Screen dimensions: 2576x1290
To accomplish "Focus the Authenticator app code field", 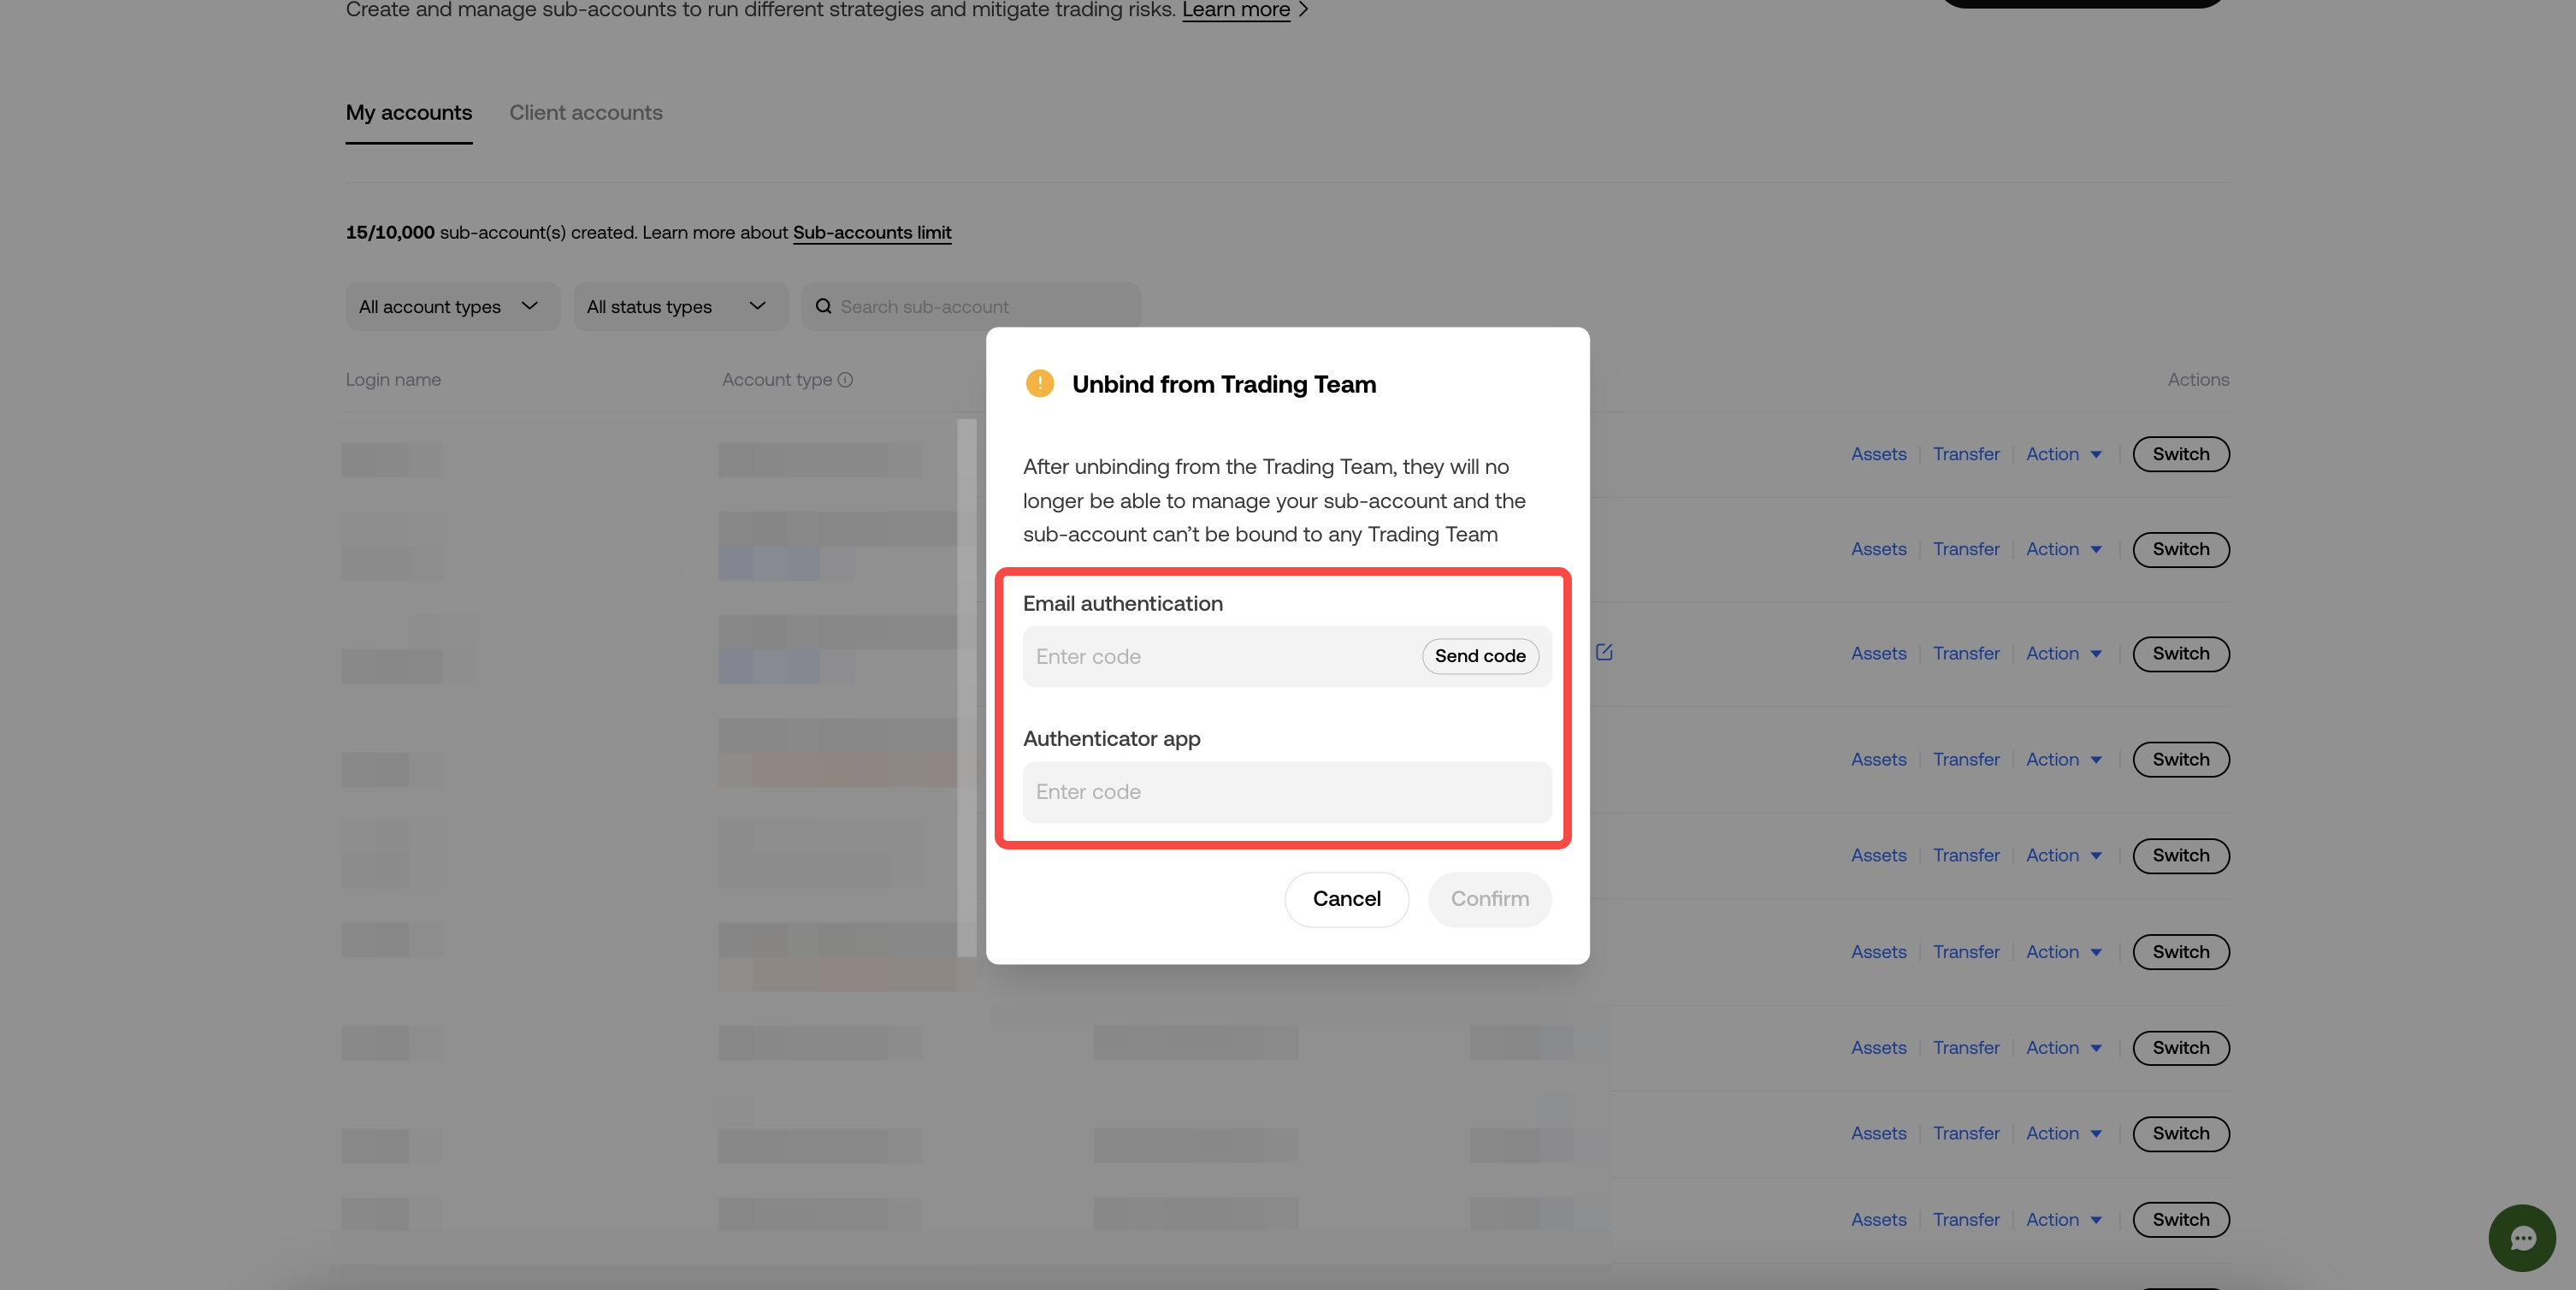I will [1287, 792].
